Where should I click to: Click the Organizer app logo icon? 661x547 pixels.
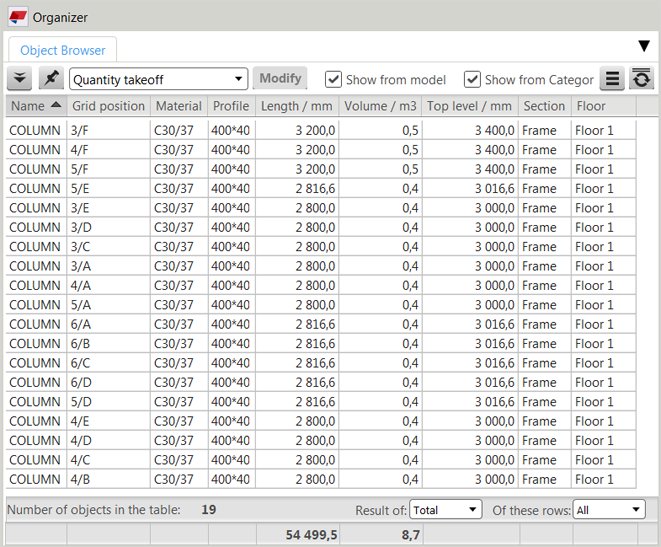17,17
